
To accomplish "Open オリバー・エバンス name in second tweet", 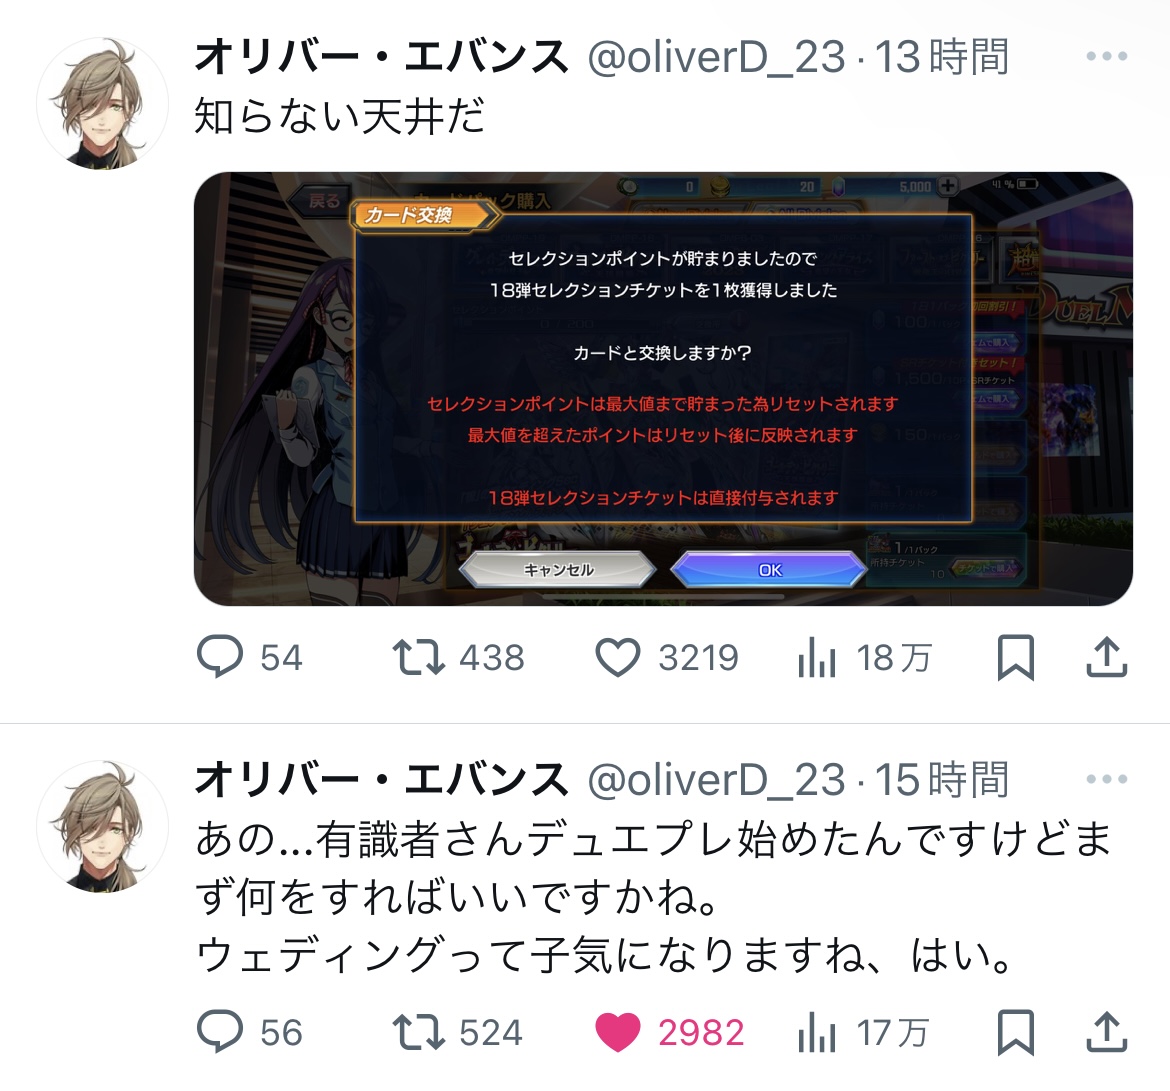I will [381, 780].
